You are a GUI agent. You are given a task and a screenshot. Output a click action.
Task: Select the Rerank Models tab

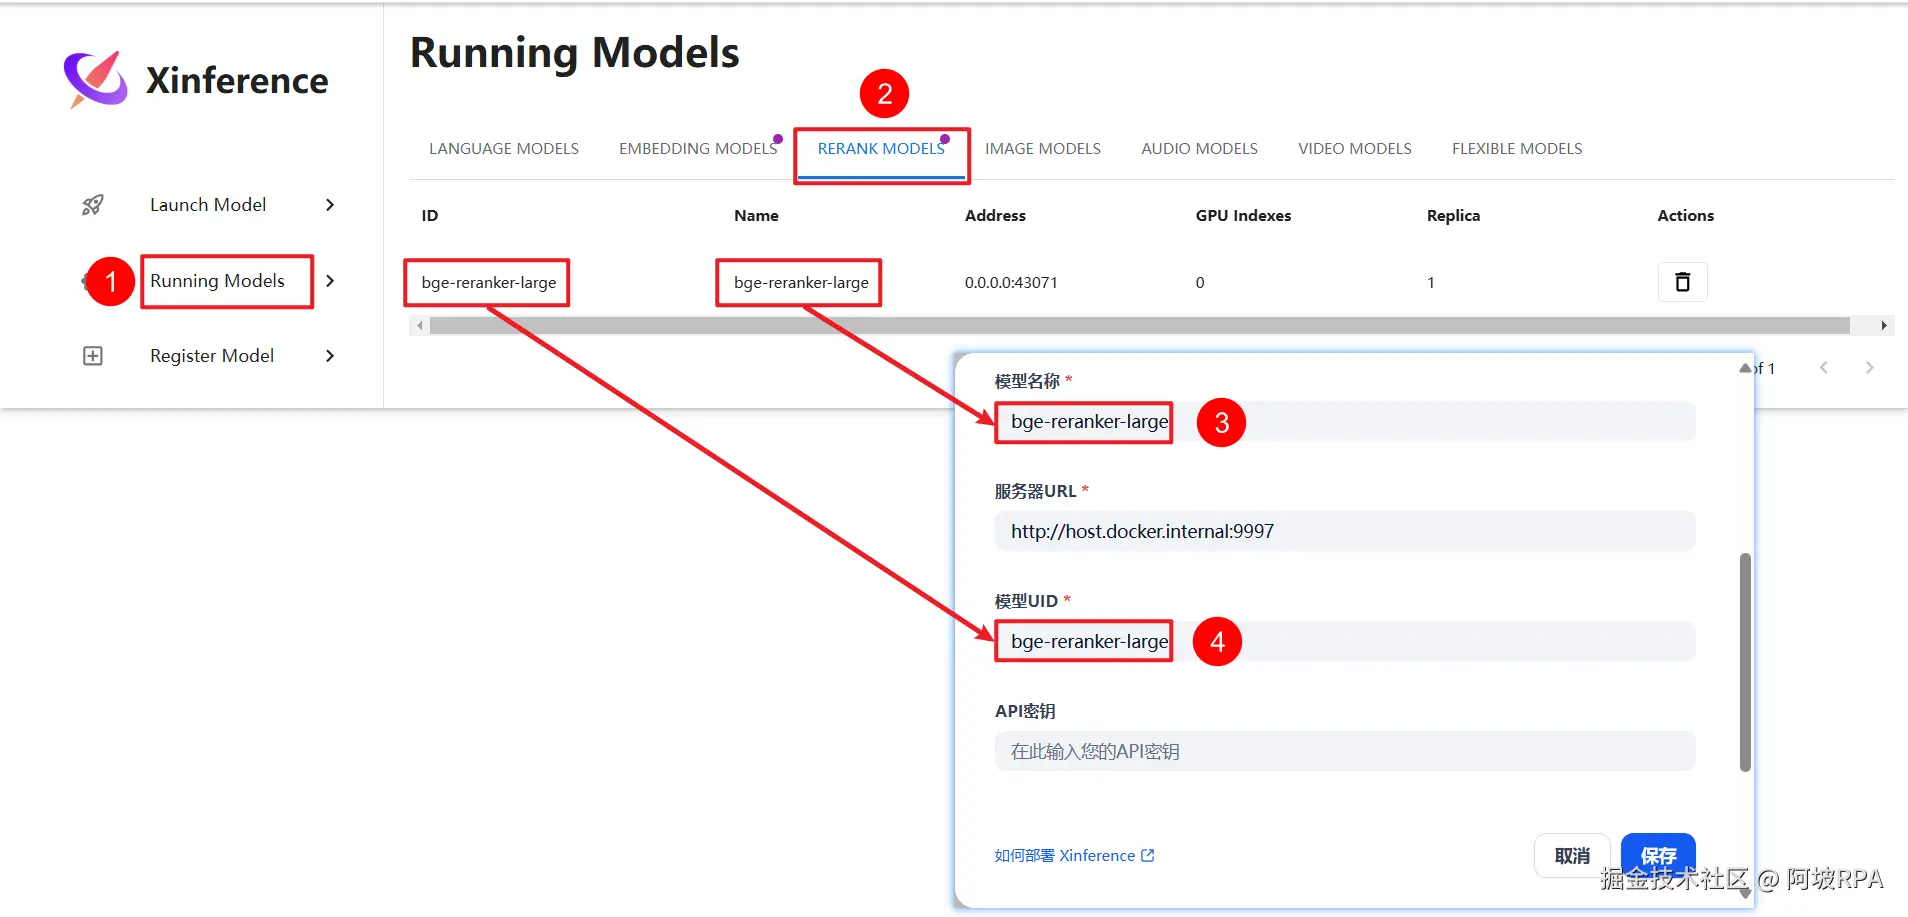[881, 149]
